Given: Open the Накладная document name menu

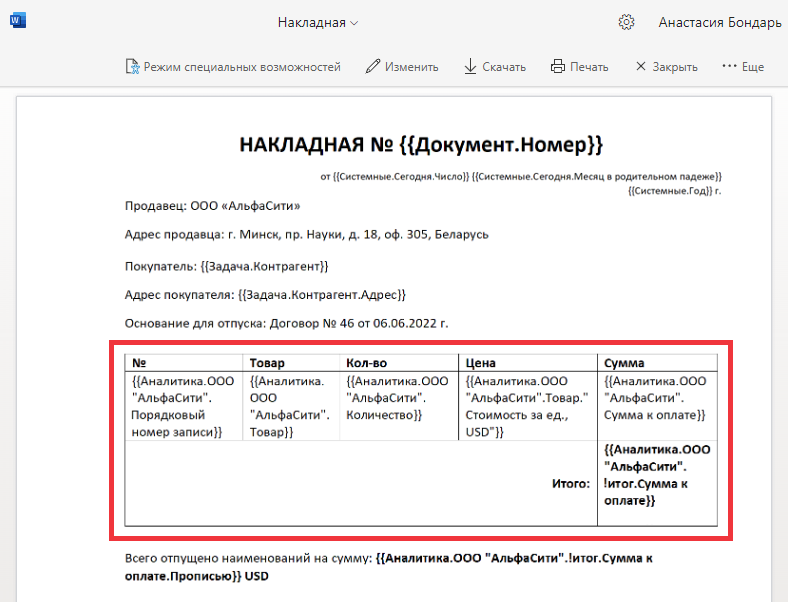Looking at the screenshot, I should pos(317,23).
